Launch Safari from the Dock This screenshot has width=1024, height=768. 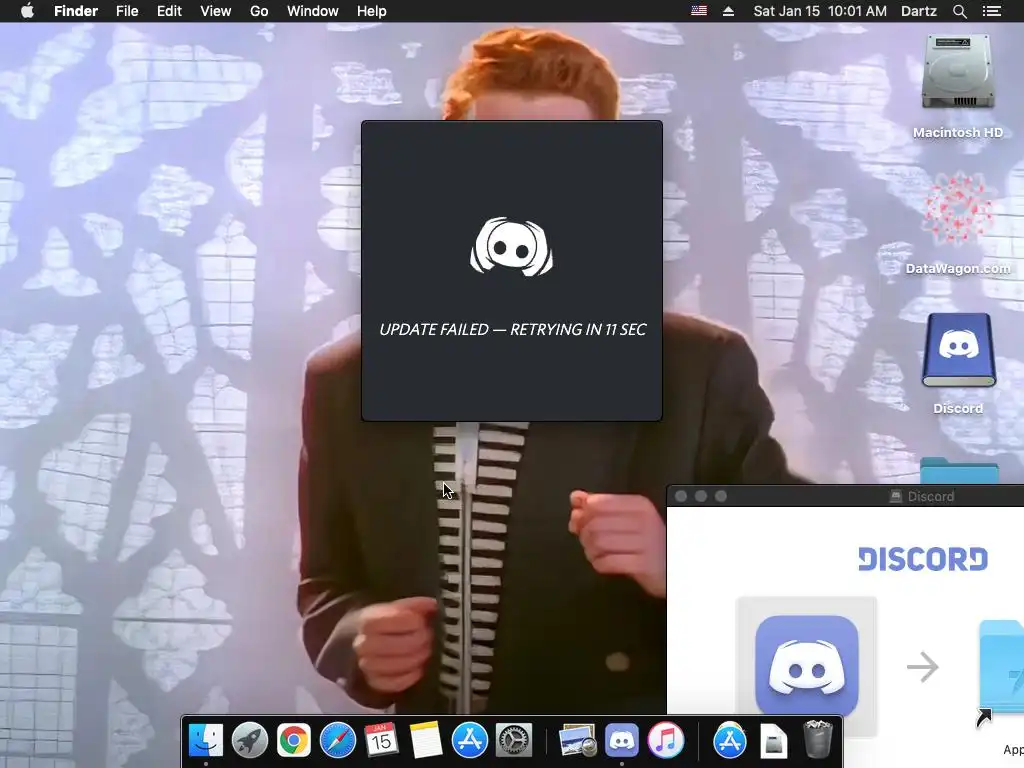coord(338,740)
